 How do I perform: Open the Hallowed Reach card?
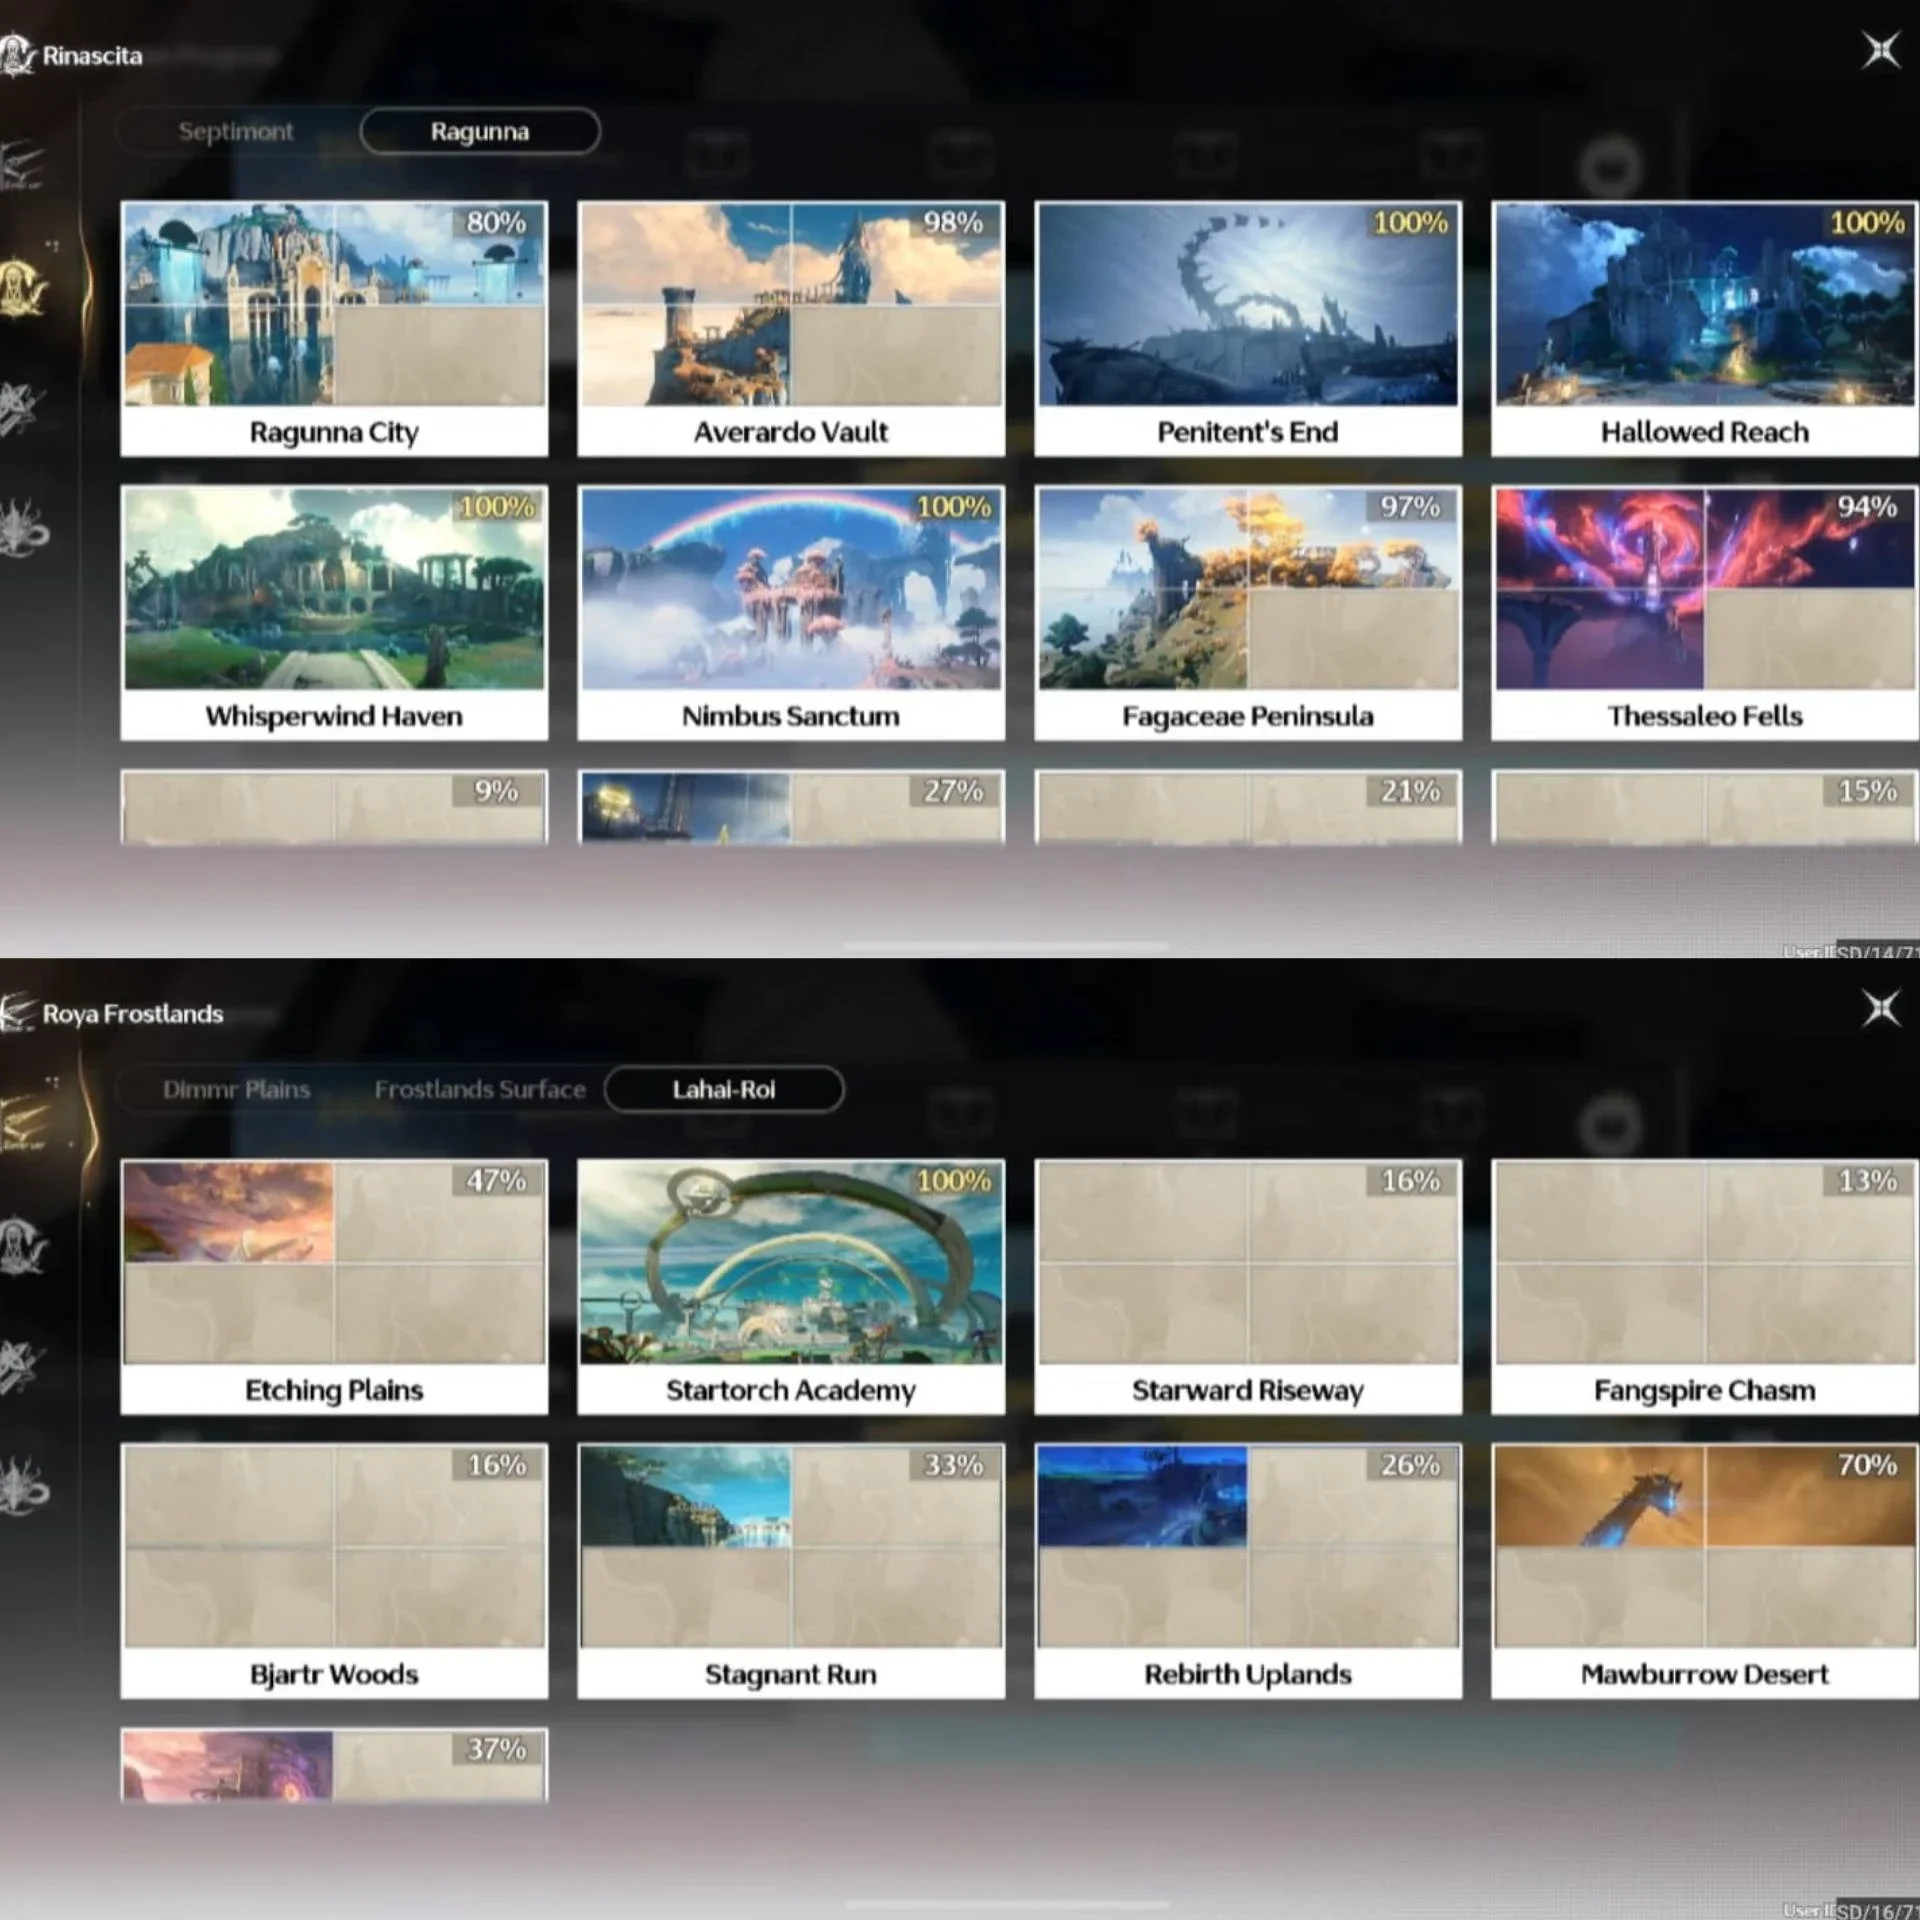coord(1705,329)
